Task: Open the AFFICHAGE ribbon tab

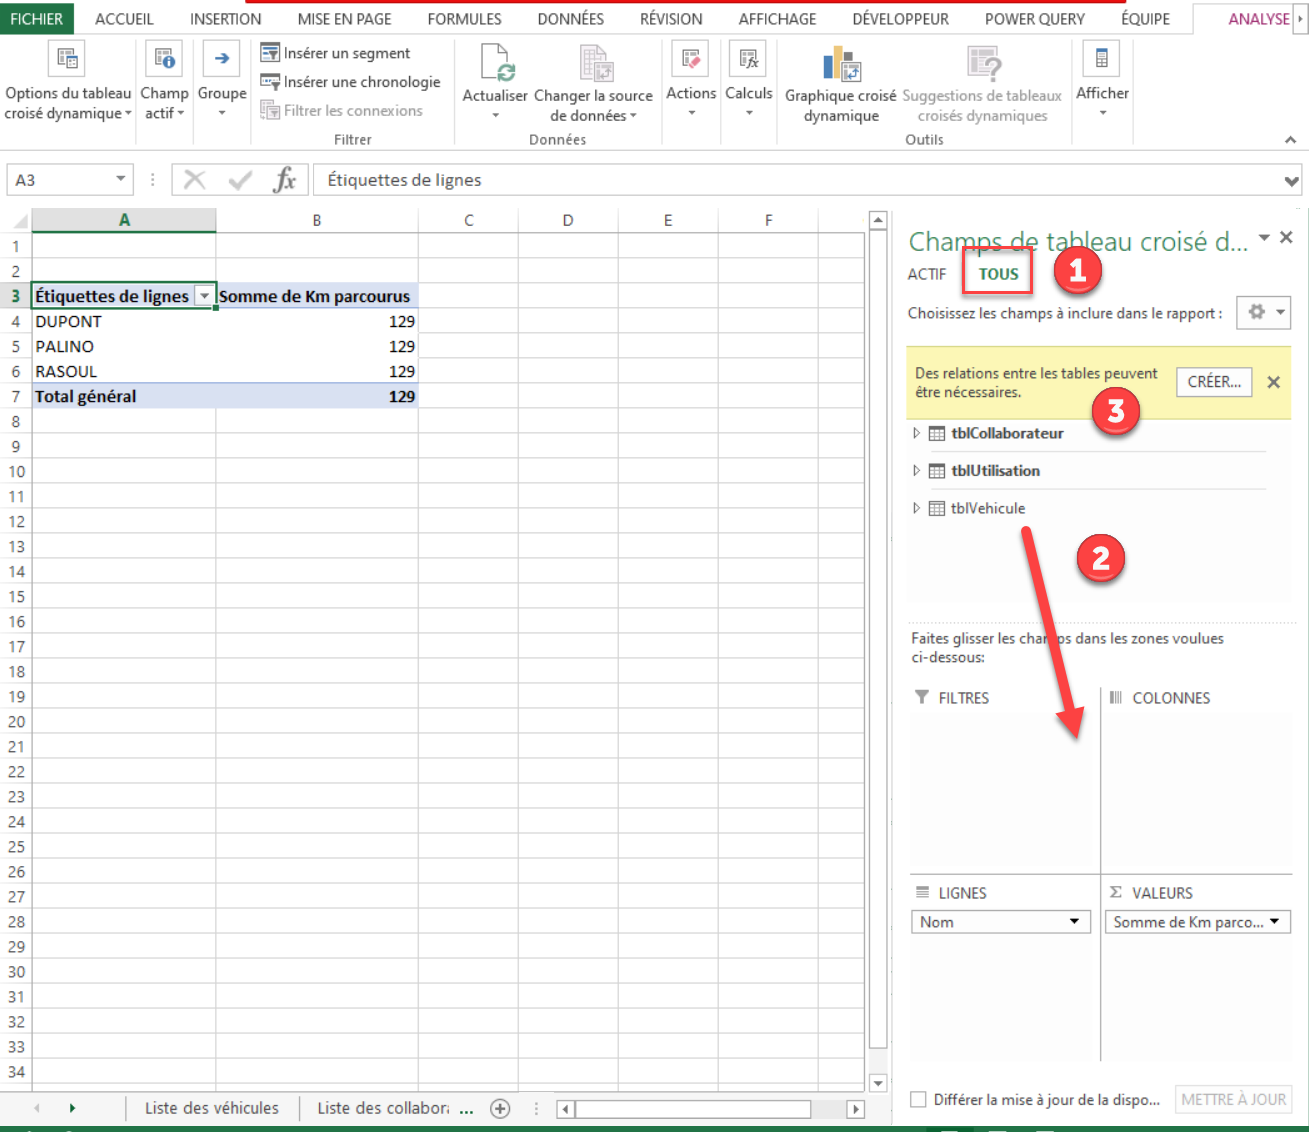Action: [777, 19]
